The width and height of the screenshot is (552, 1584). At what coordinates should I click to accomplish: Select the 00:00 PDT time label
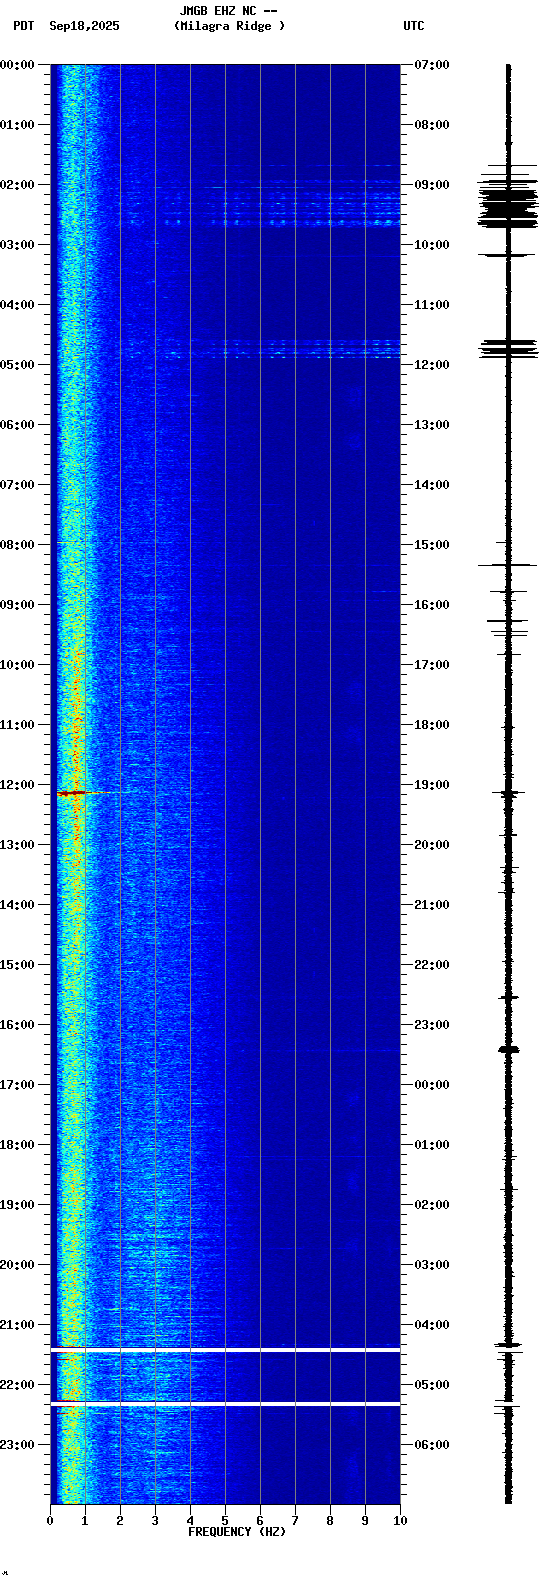tap(17, 65)
